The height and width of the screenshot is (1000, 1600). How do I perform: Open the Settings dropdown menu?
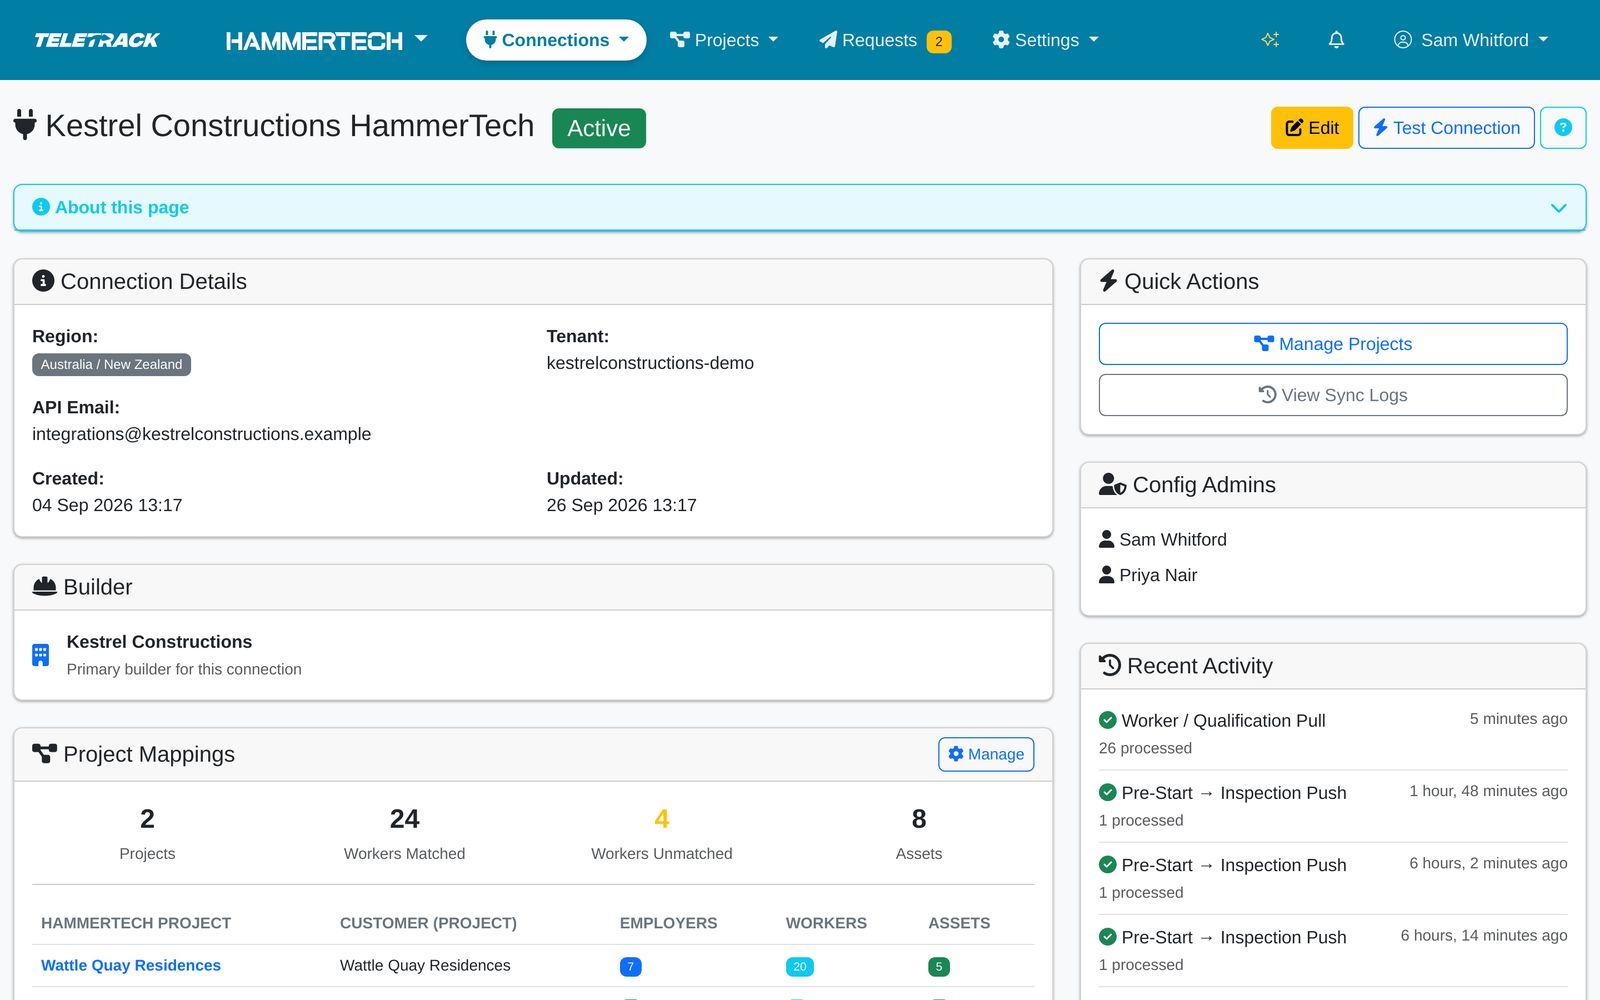coord(1045,40)
